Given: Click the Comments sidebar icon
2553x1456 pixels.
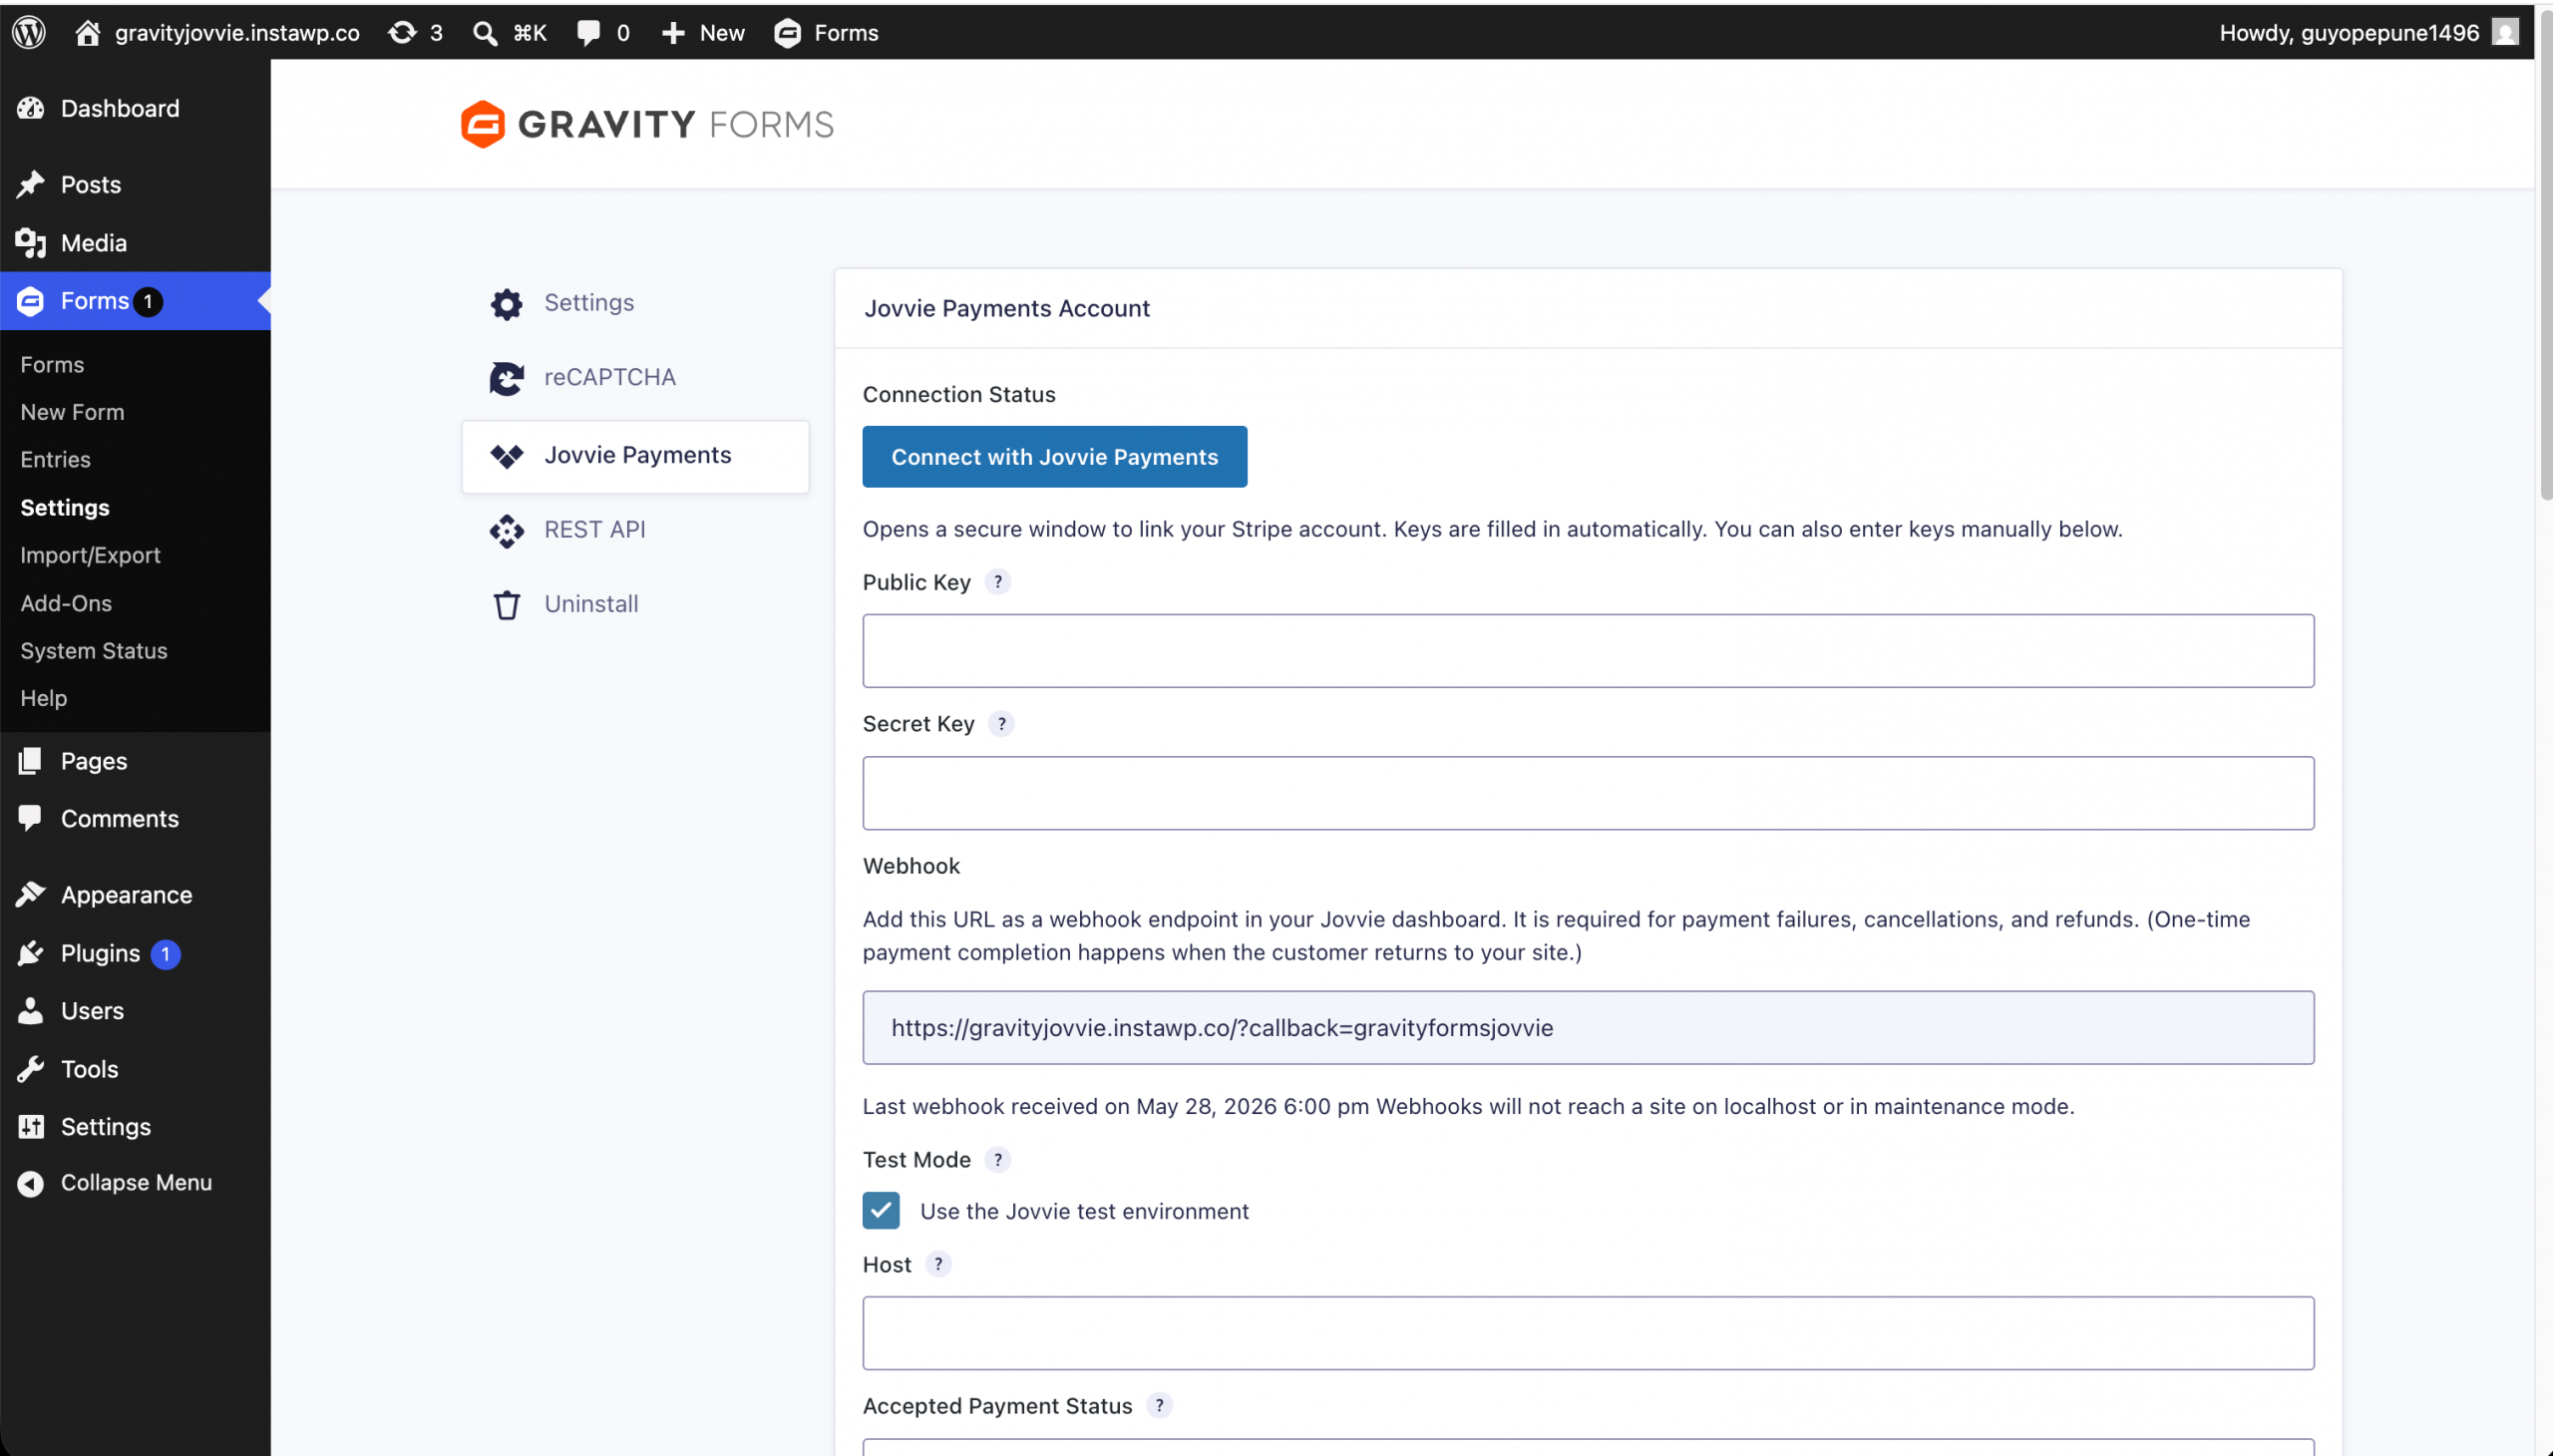Looking at the screenshot, I should [31, 818].
